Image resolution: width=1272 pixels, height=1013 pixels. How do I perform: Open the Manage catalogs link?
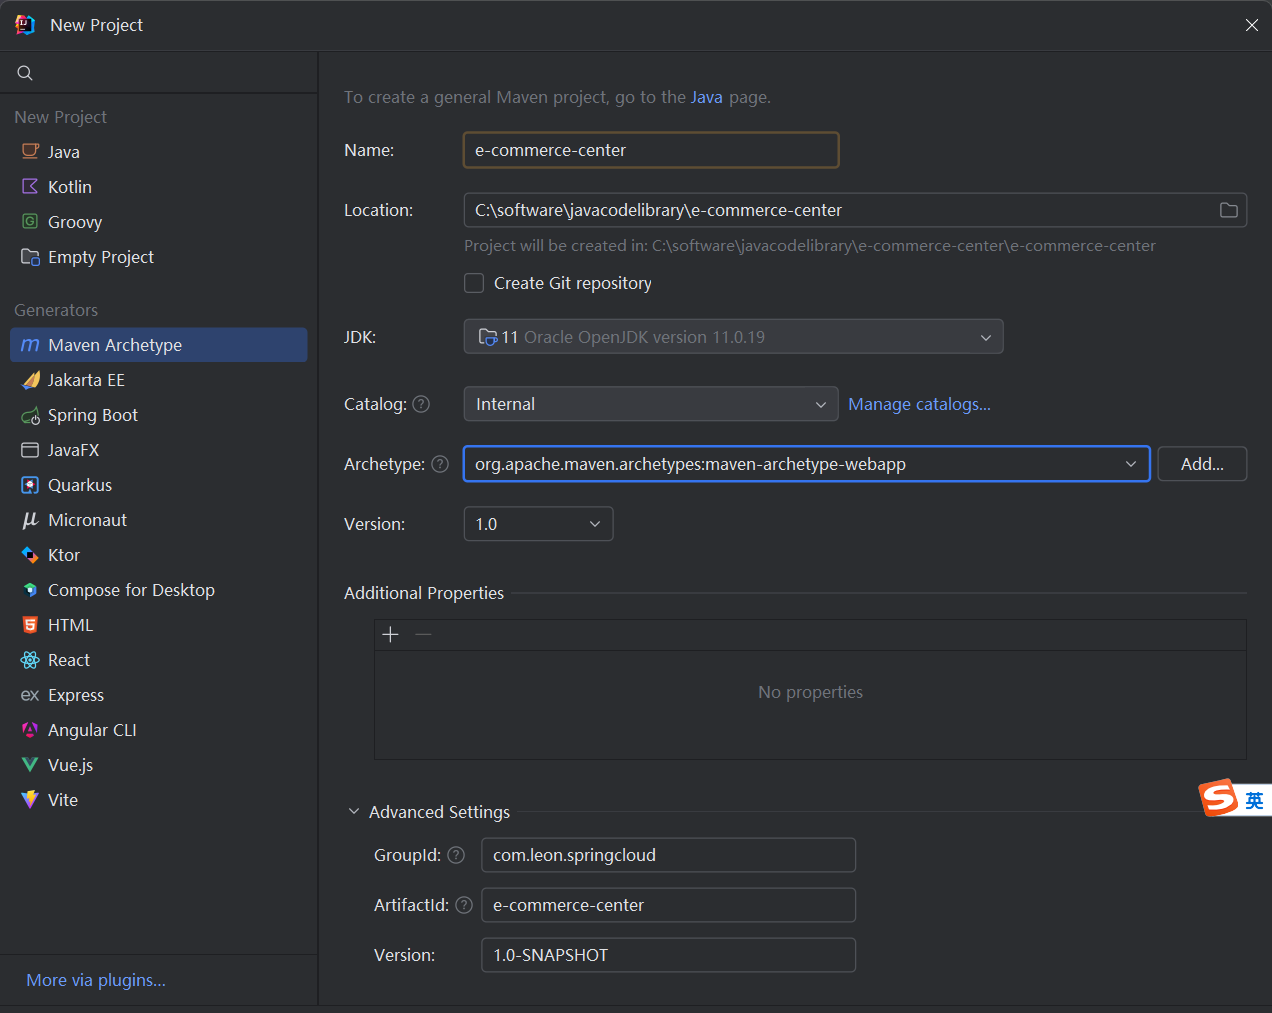(x=919, y=404)
